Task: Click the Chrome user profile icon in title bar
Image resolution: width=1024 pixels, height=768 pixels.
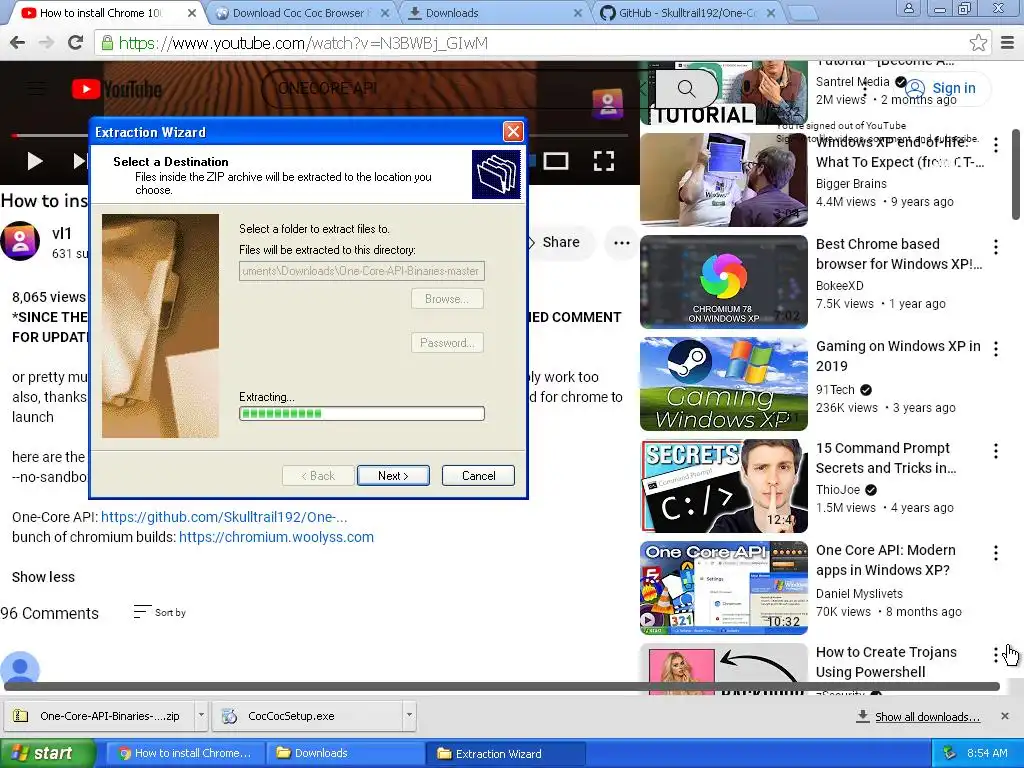Action: coord(908,8)
